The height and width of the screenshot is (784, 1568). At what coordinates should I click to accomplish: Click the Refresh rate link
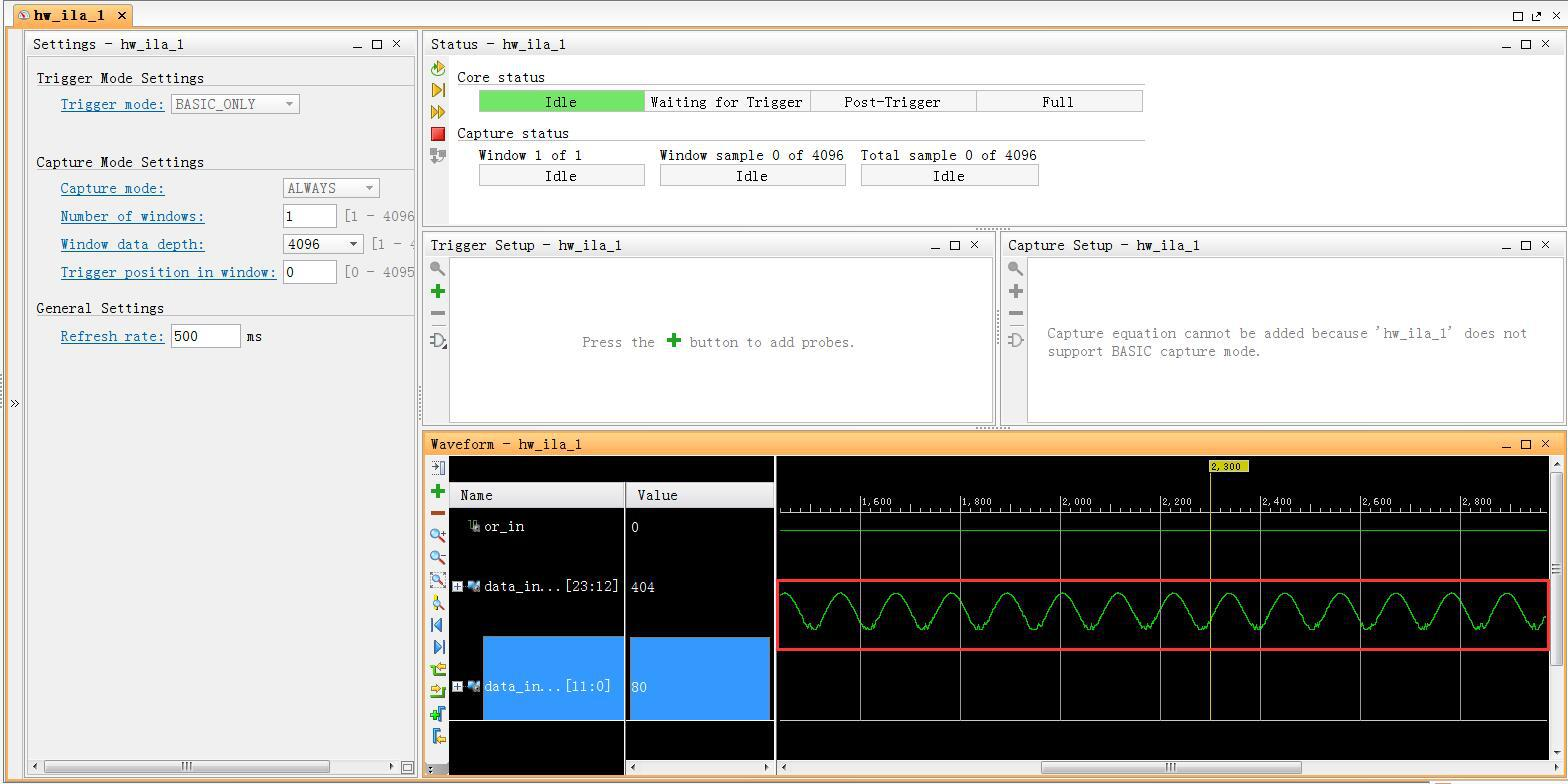[x=112, y=336]
